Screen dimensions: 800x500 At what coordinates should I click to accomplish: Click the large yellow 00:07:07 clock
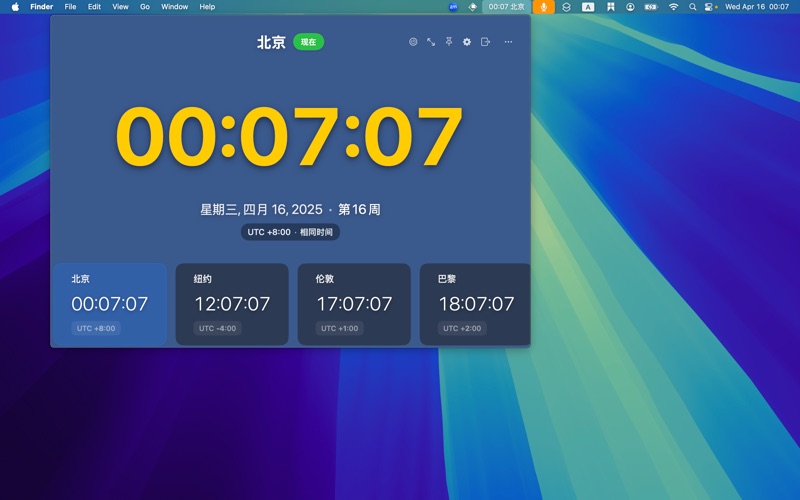coord(289,136)
